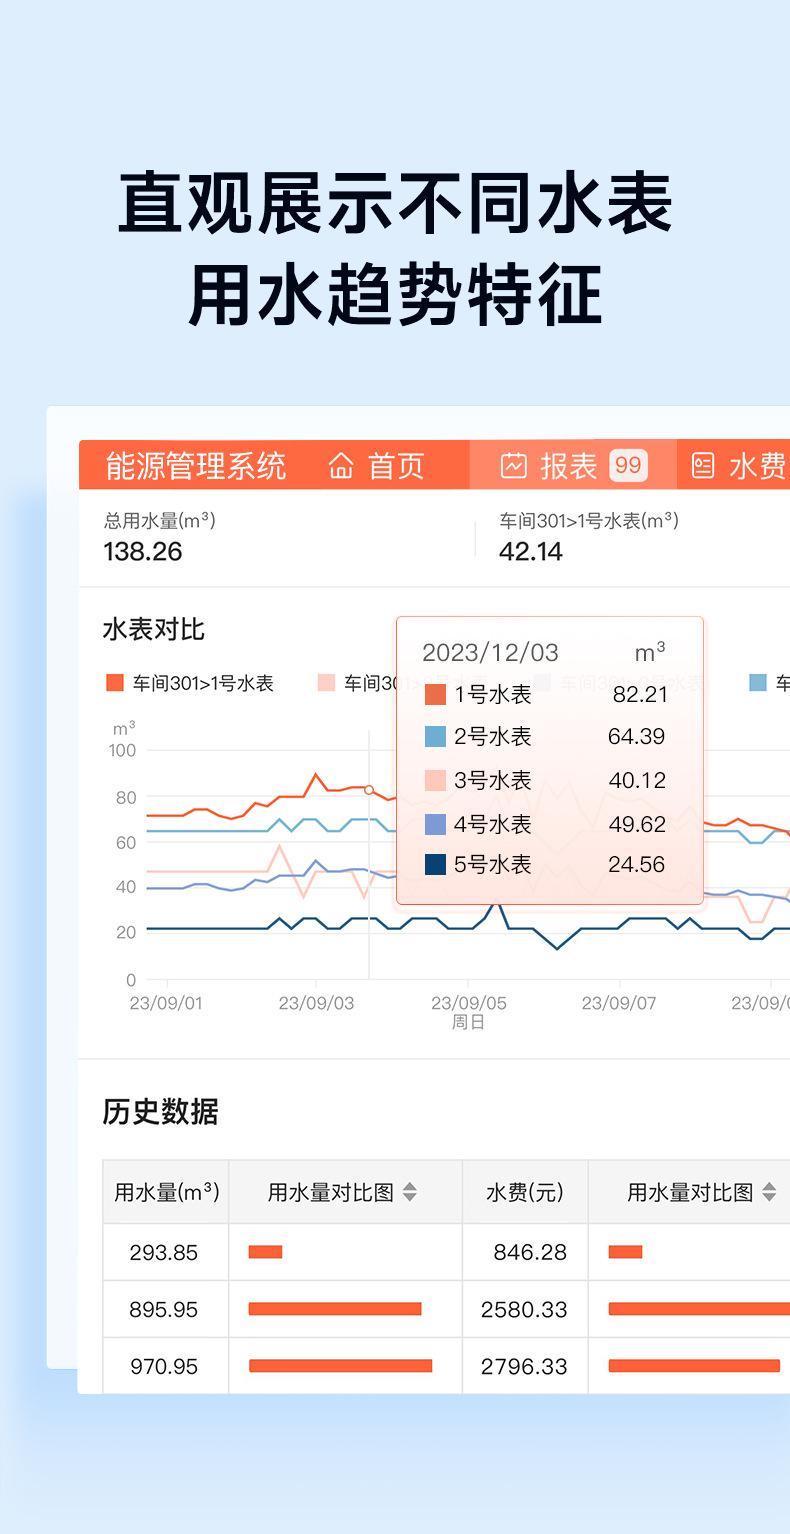Image resolution: width=790 pixels, height=1534 pixels.
Task: Click the 水费 bill icon in navigation
Action: tap(704, 466)
